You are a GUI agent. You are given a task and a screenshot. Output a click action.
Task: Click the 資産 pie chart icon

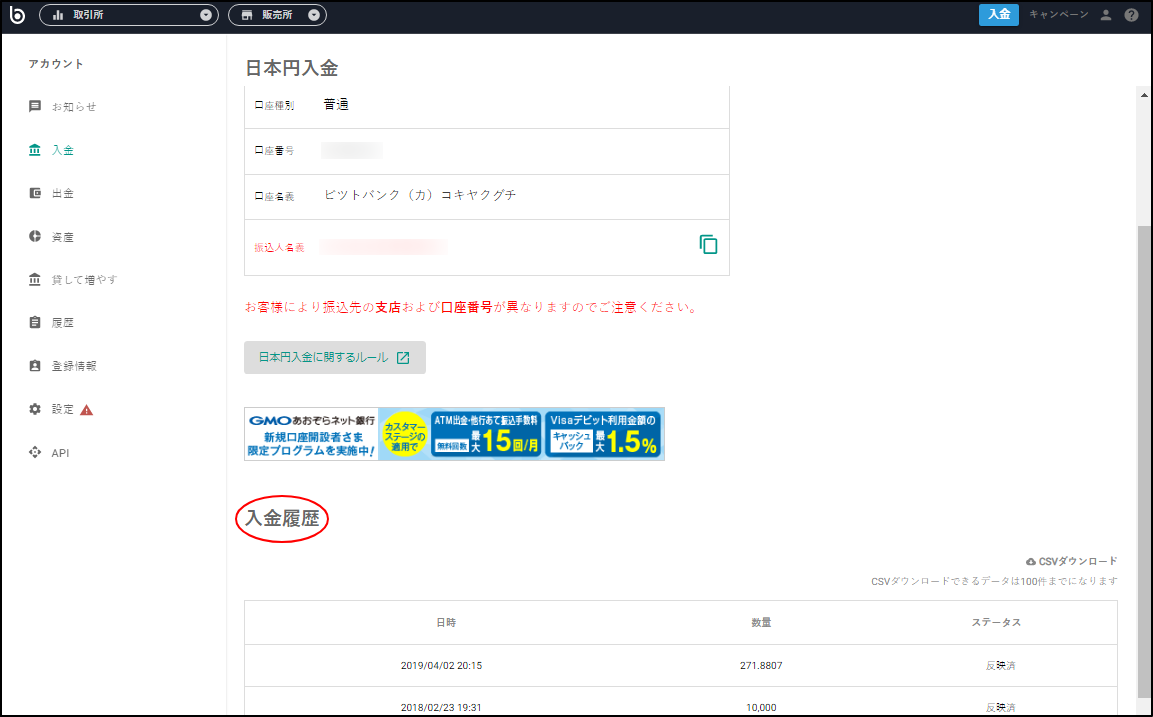(35, 237)
